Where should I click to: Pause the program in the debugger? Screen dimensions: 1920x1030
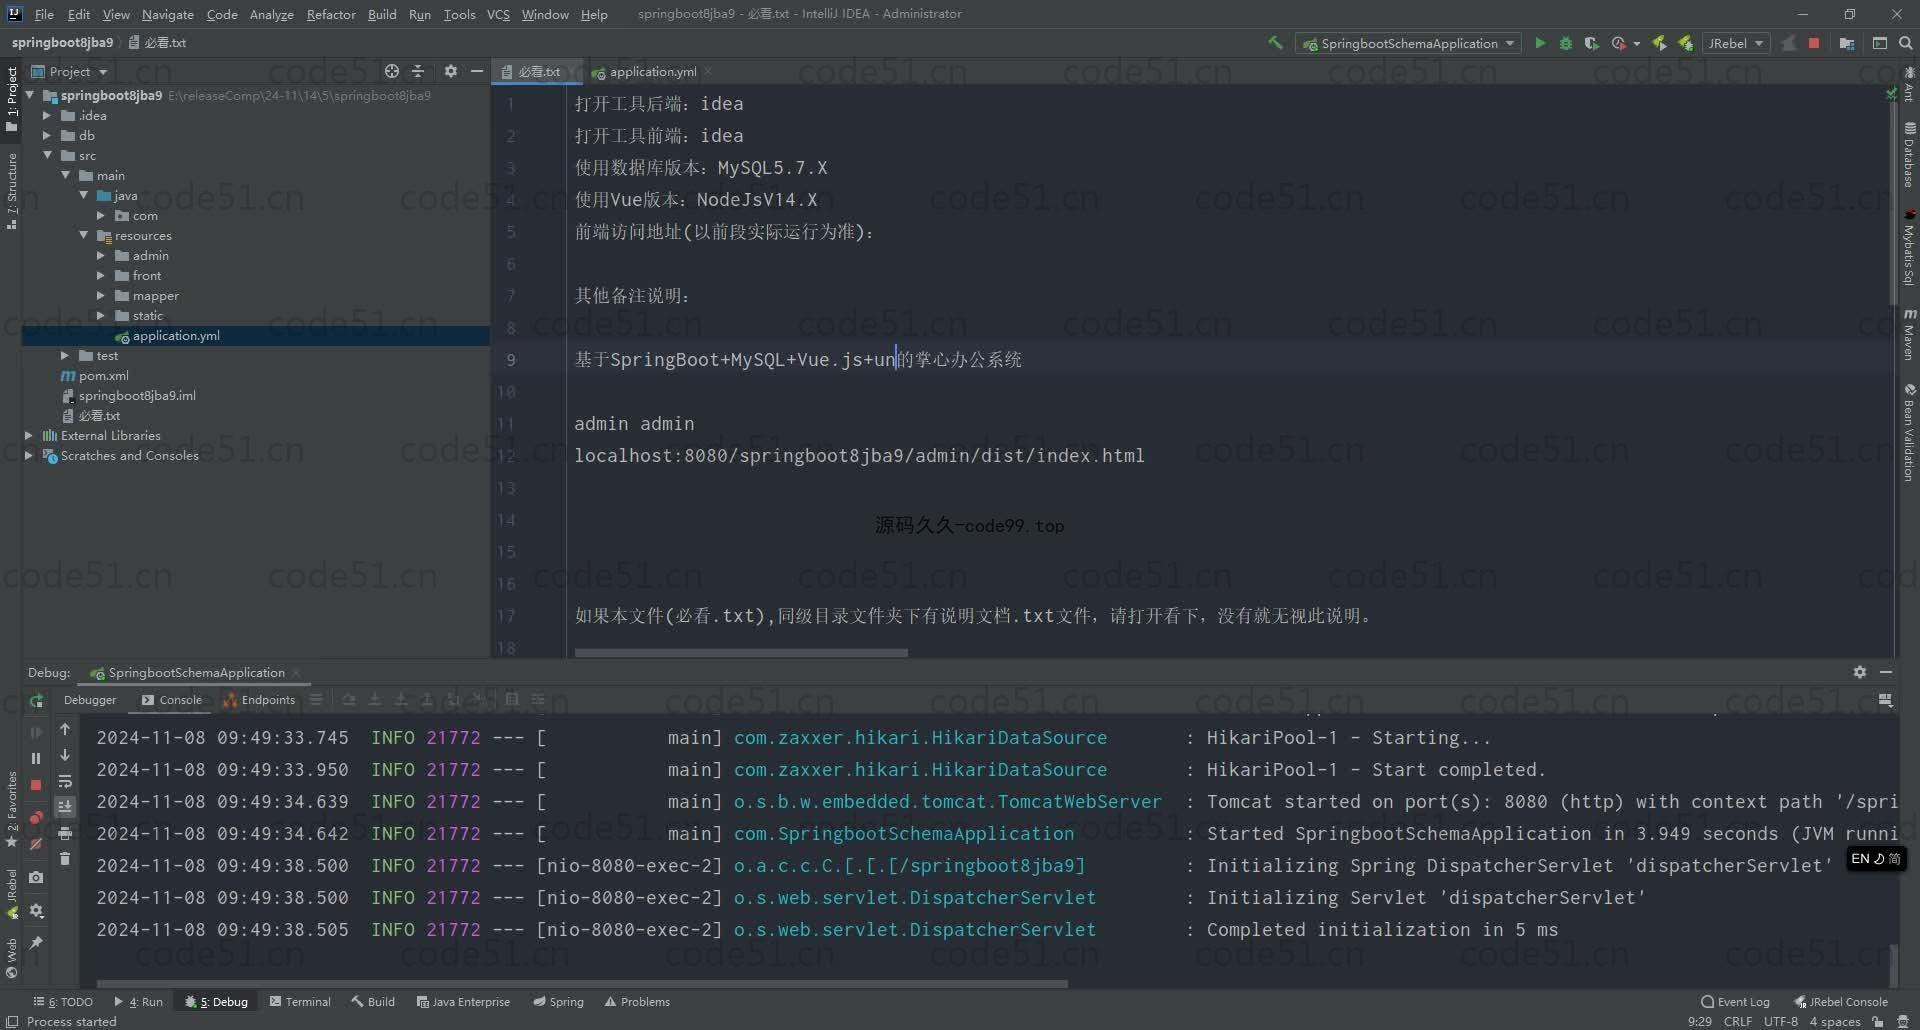click(36, 759)
